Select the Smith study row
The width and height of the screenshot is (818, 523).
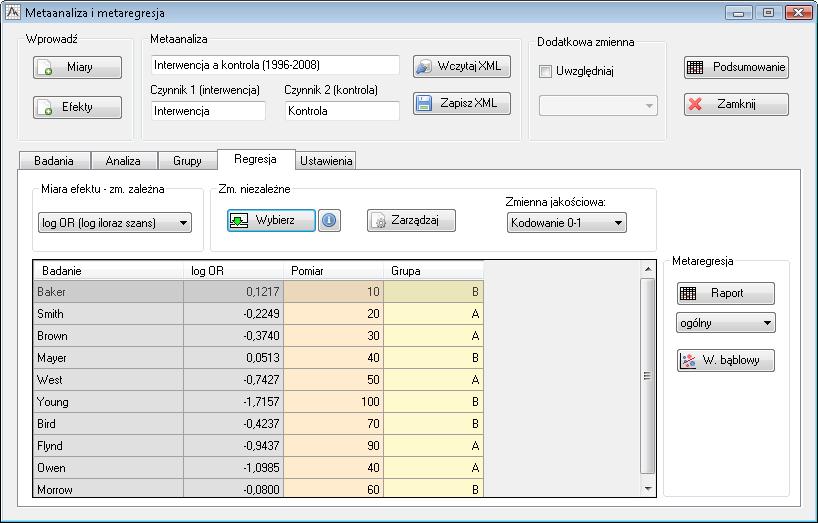pyautogui.click(x=259, y=314)
